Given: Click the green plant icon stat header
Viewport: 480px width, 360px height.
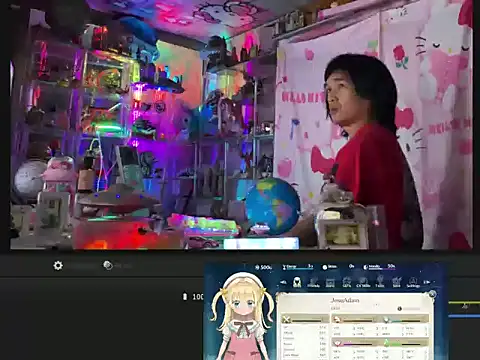Looking at the screenshot, I should [x=387, y=343].
